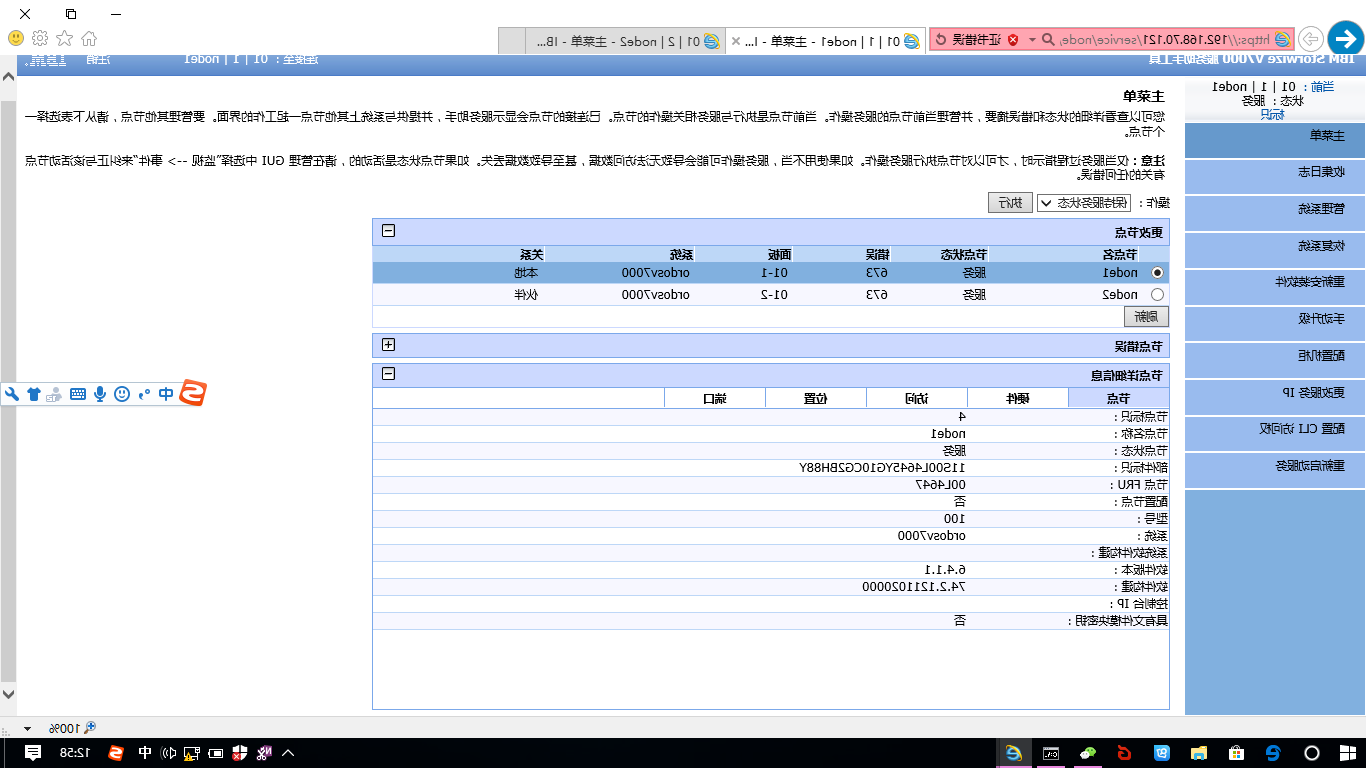
Task: Click the Internet Explorer forward arrow button
Action: 1311,40
